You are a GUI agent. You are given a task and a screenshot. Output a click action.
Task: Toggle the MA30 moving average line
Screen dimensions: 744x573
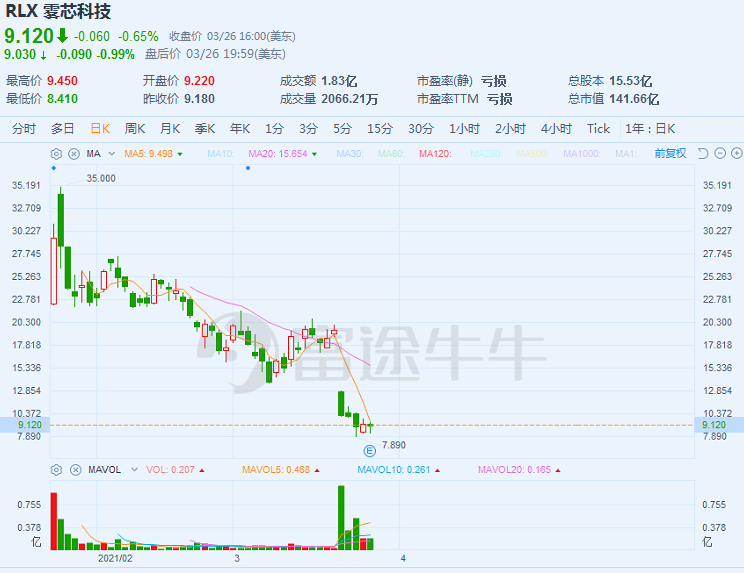pos(350,154)
